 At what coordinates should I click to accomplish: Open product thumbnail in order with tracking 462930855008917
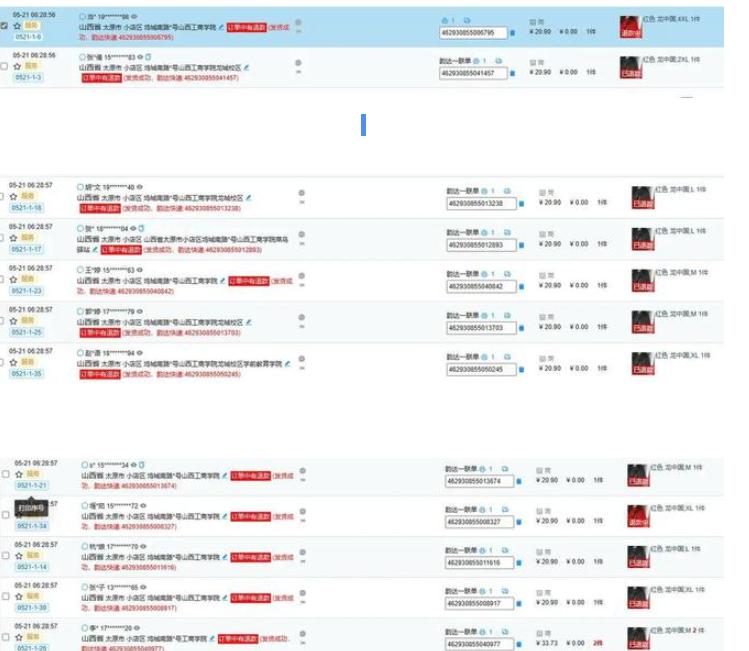click(638, 598)
